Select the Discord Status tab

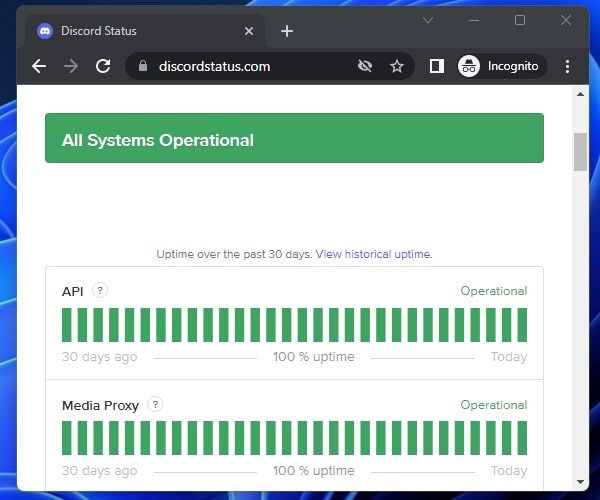(x=145, y=31)
